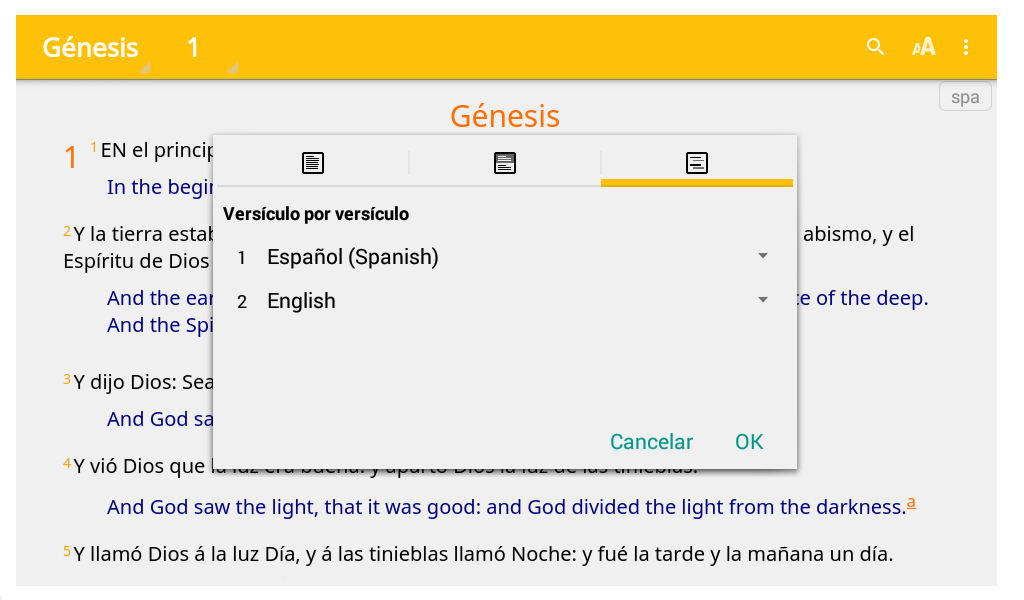The height and width of the screenshot is (600, 1024).
Task: Open the three-dot overflow menu
Action: (966, 47)
